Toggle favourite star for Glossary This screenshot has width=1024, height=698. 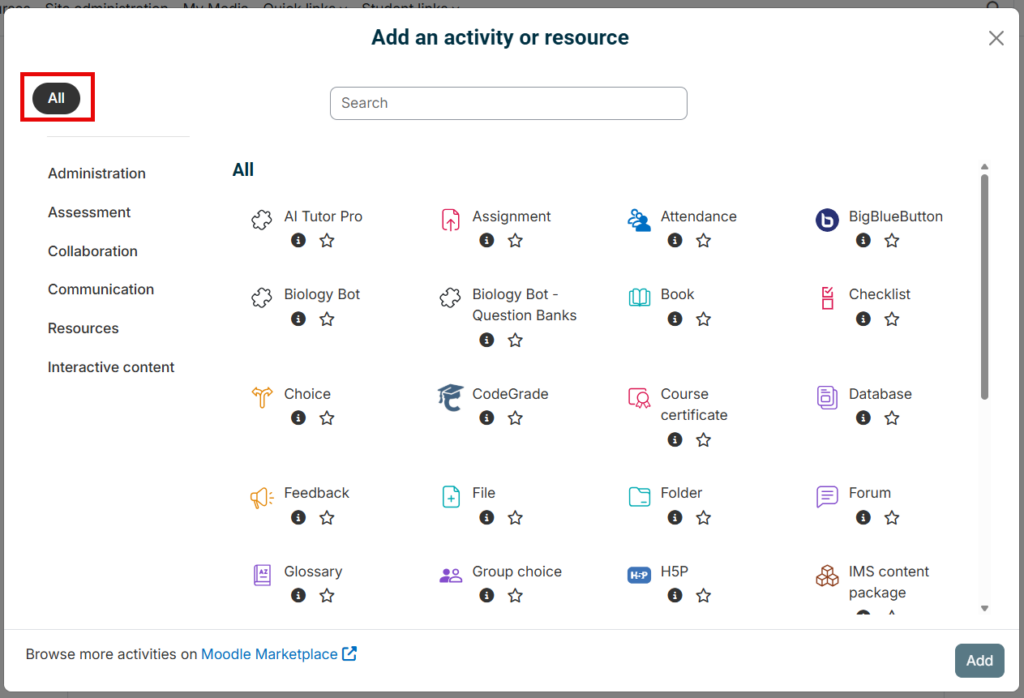(x=327, y=595)
